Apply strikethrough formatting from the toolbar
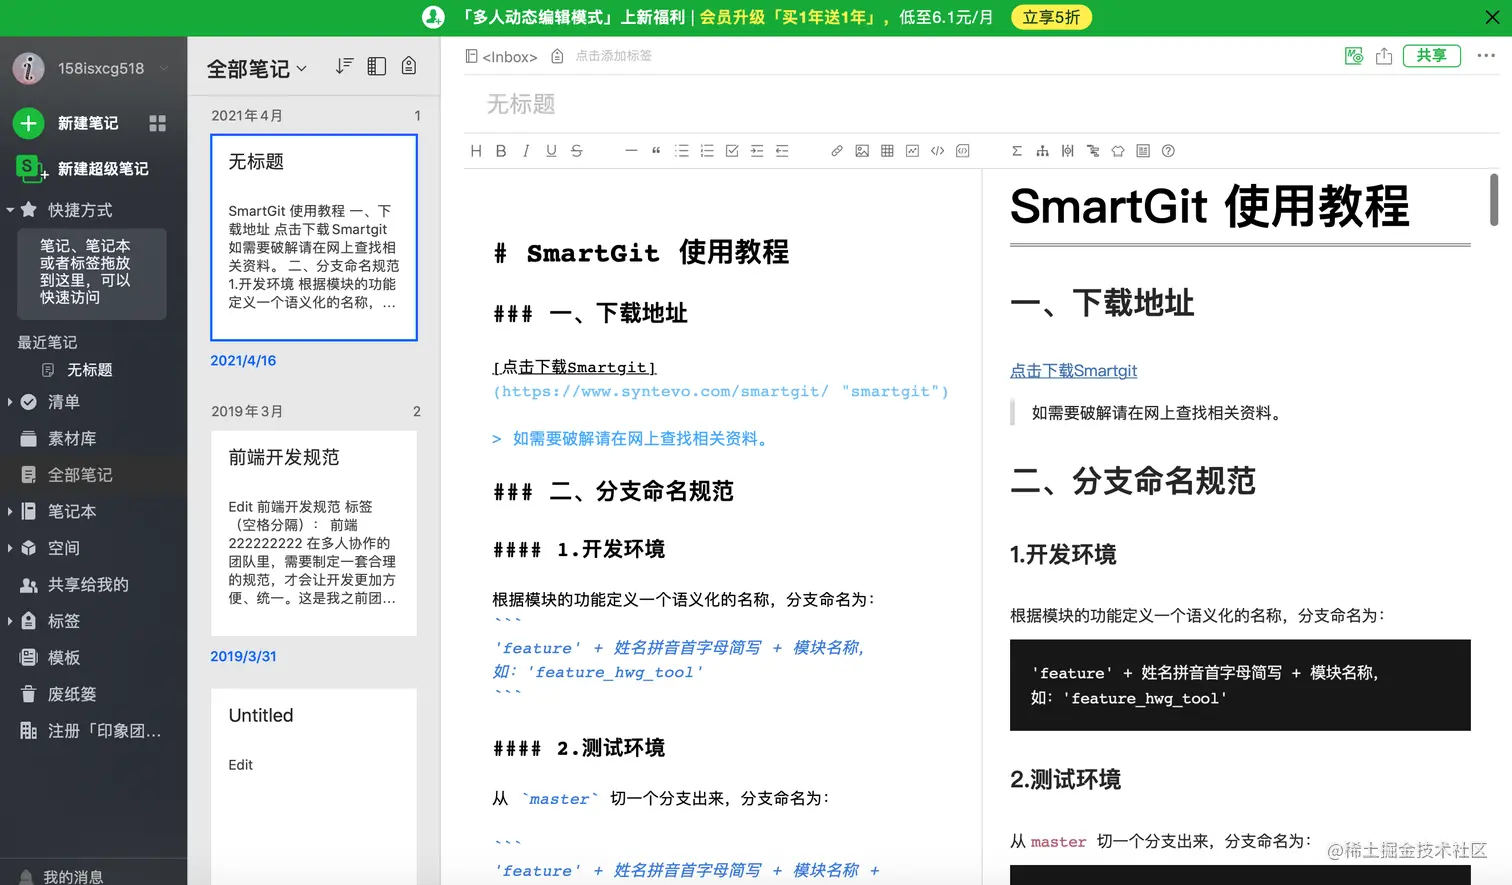The image size is (1512, 885). [576, 151]
